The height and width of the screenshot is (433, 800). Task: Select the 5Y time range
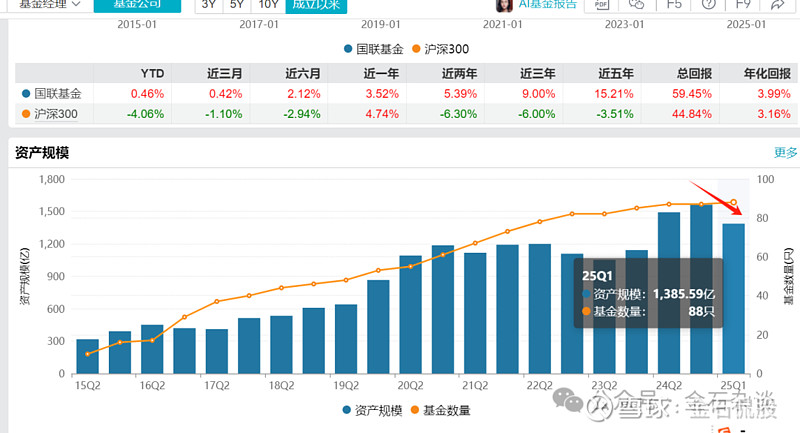point(237,5)
